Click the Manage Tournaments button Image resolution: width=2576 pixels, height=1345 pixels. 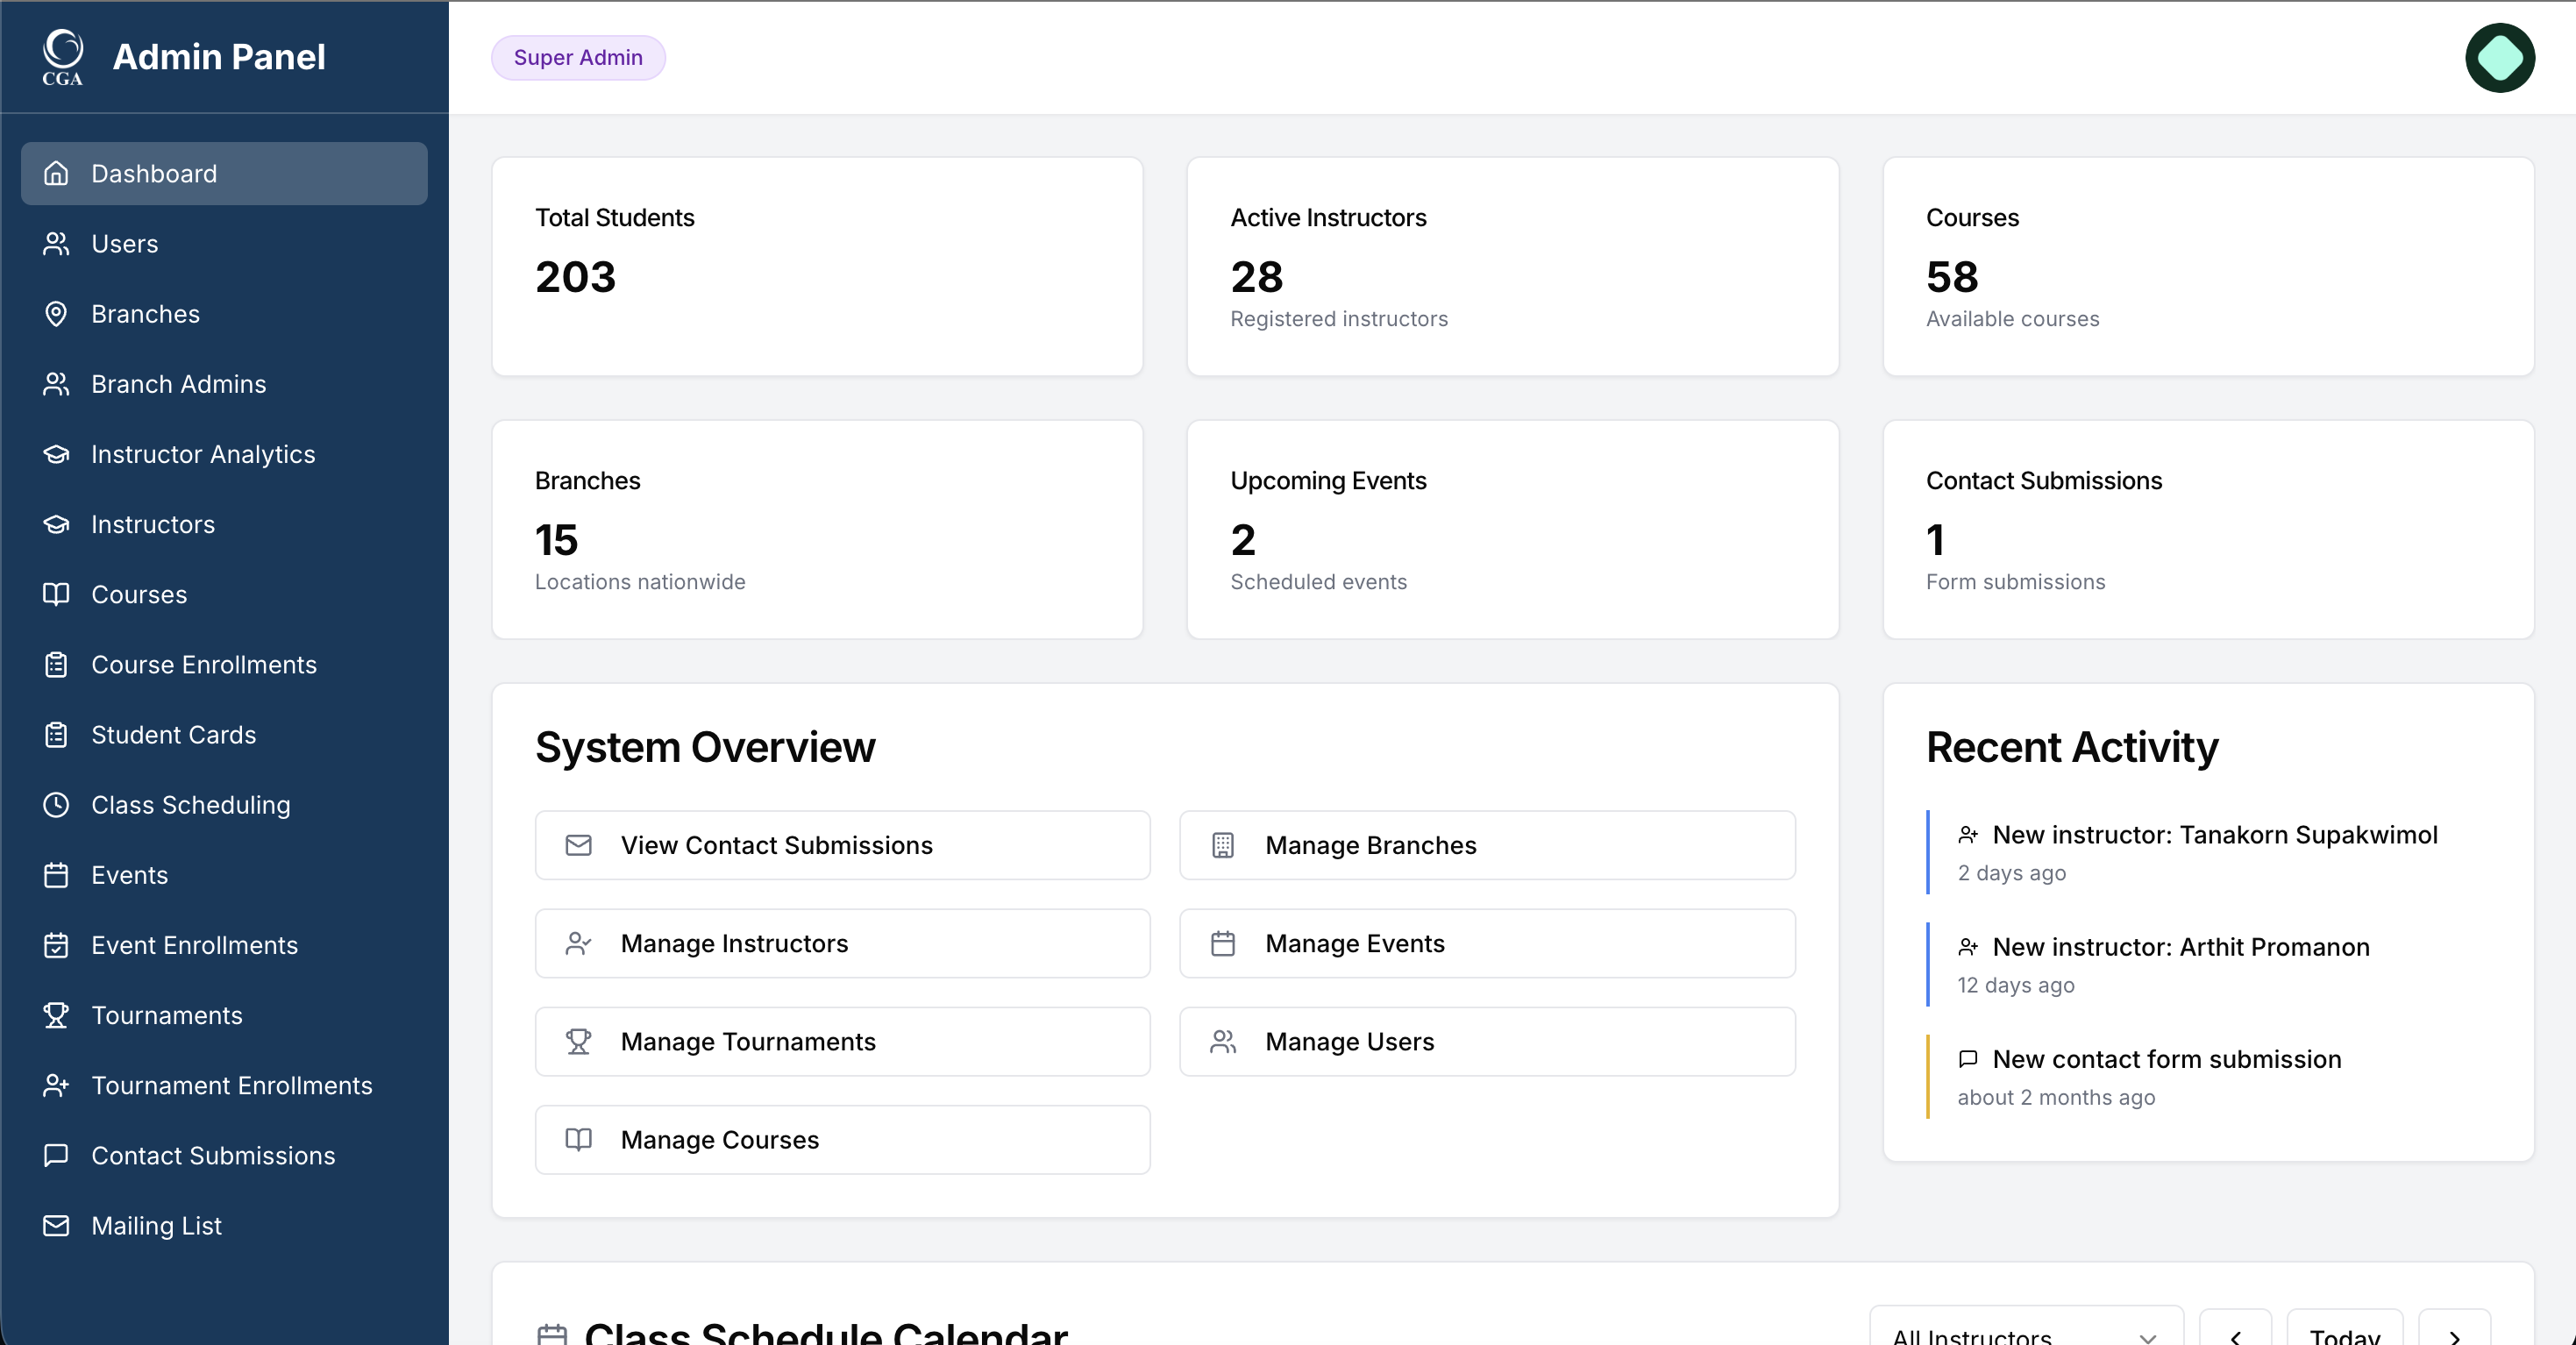tap(842, 1041)
